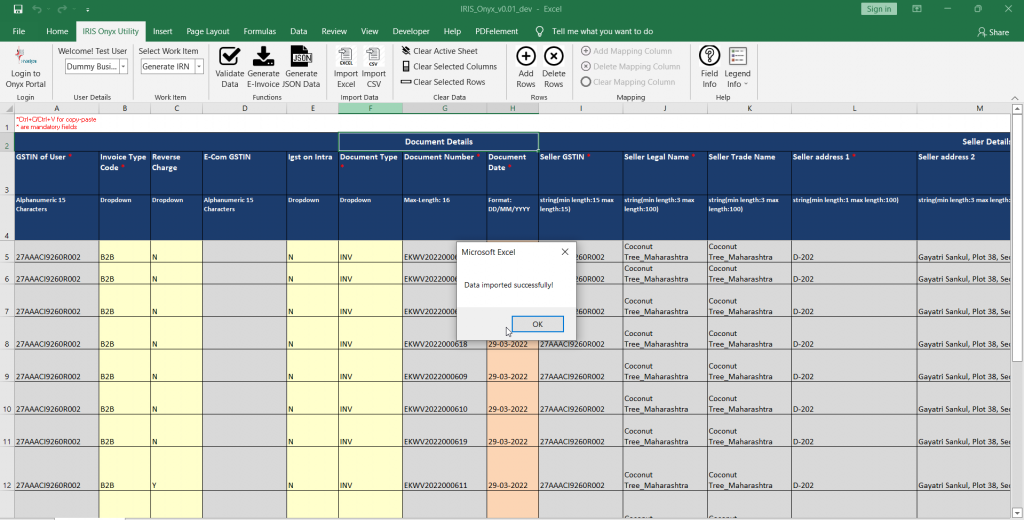Open the File tab
This screenshot has width=1024, height=520.
click(x=19, y=31)
